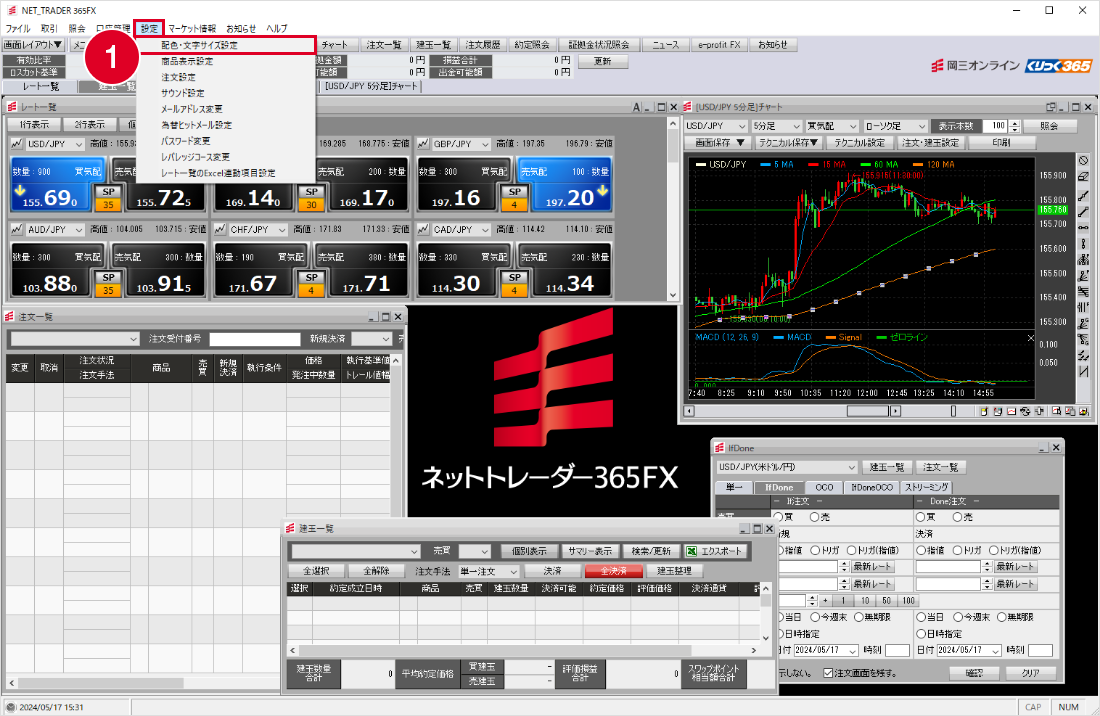Screen dimensions: 1100x716
Task: Select トリガ radio under If注文
Action: (814, 550)
